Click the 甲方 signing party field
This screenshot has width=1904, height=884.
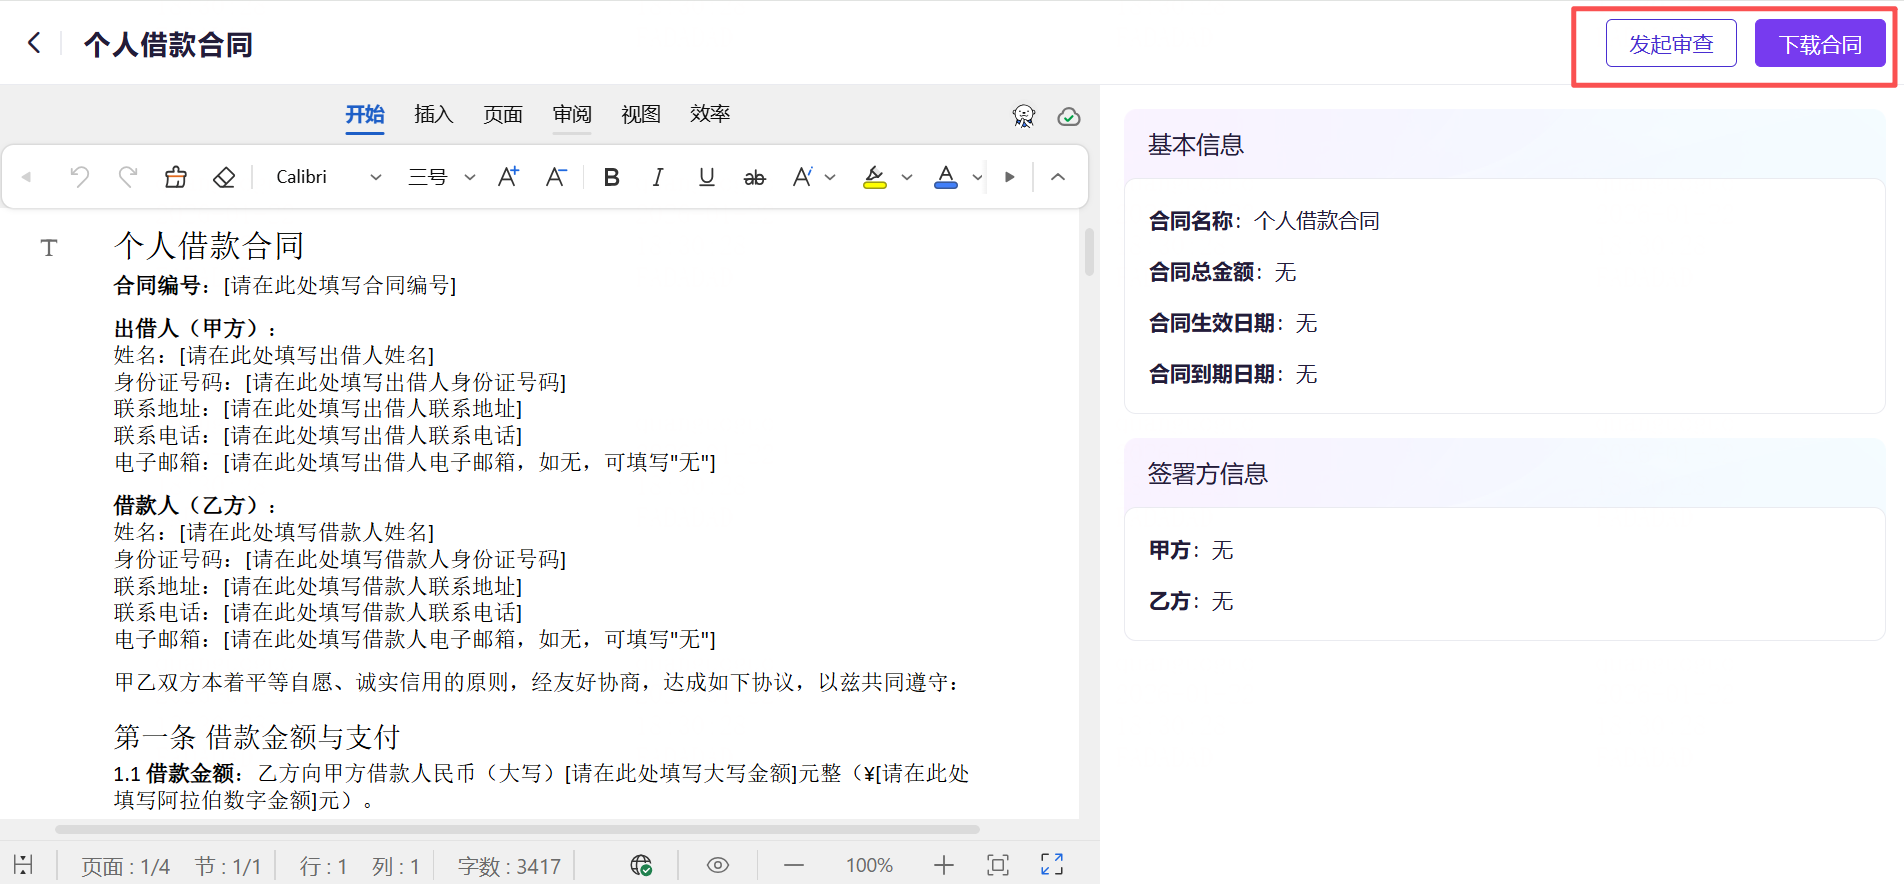pyautogui.click(x=1191, y=550)
